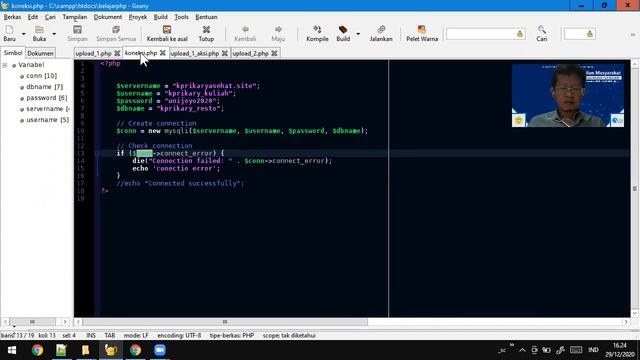Open the Pelet Warna color chooser
Viewport: 640px width, 360px height.
(x=422, y=33)
